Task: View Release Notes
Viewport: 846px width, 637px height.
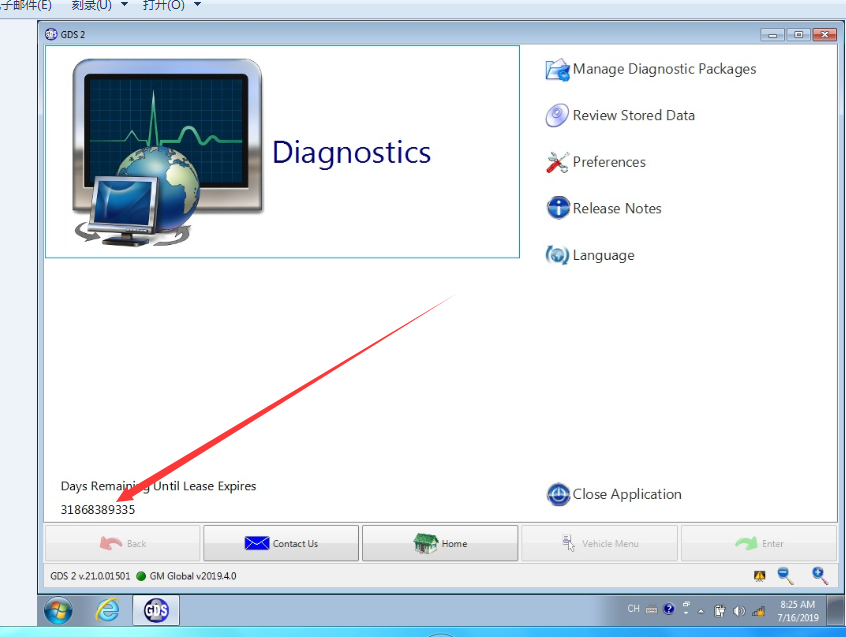Action: [617, 208]
